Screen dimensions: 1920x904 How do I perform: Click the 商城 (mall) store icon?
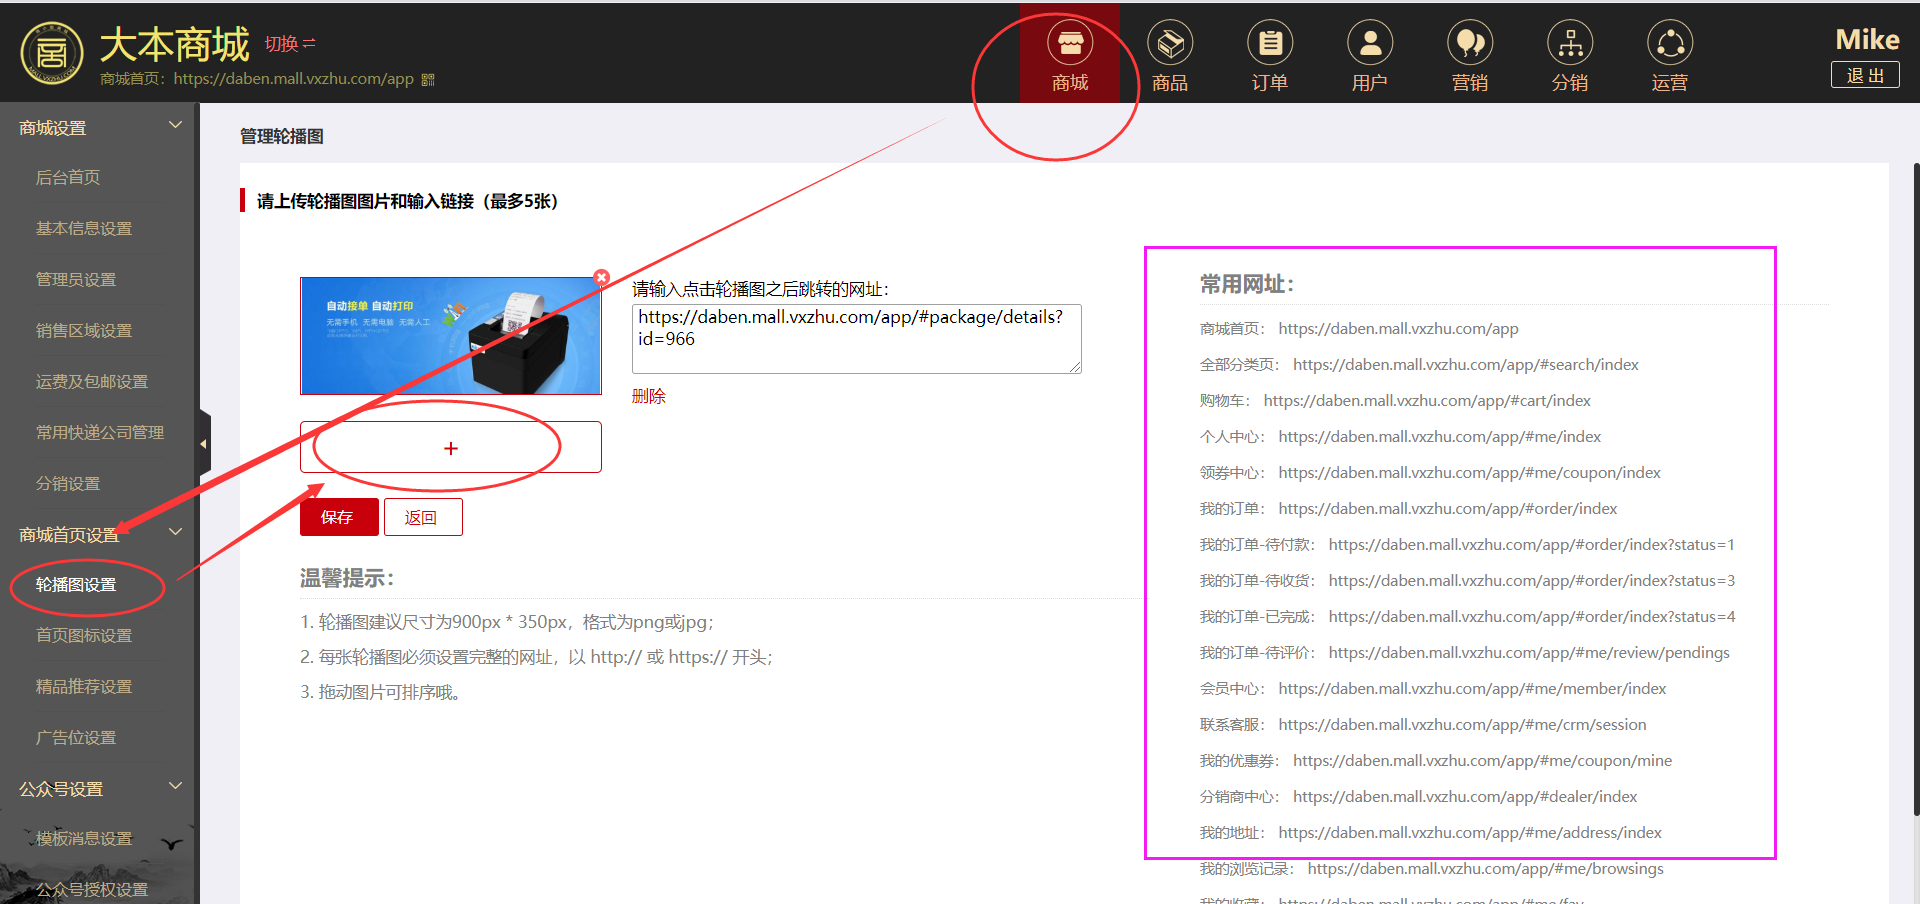click(x=1070, y=45)
